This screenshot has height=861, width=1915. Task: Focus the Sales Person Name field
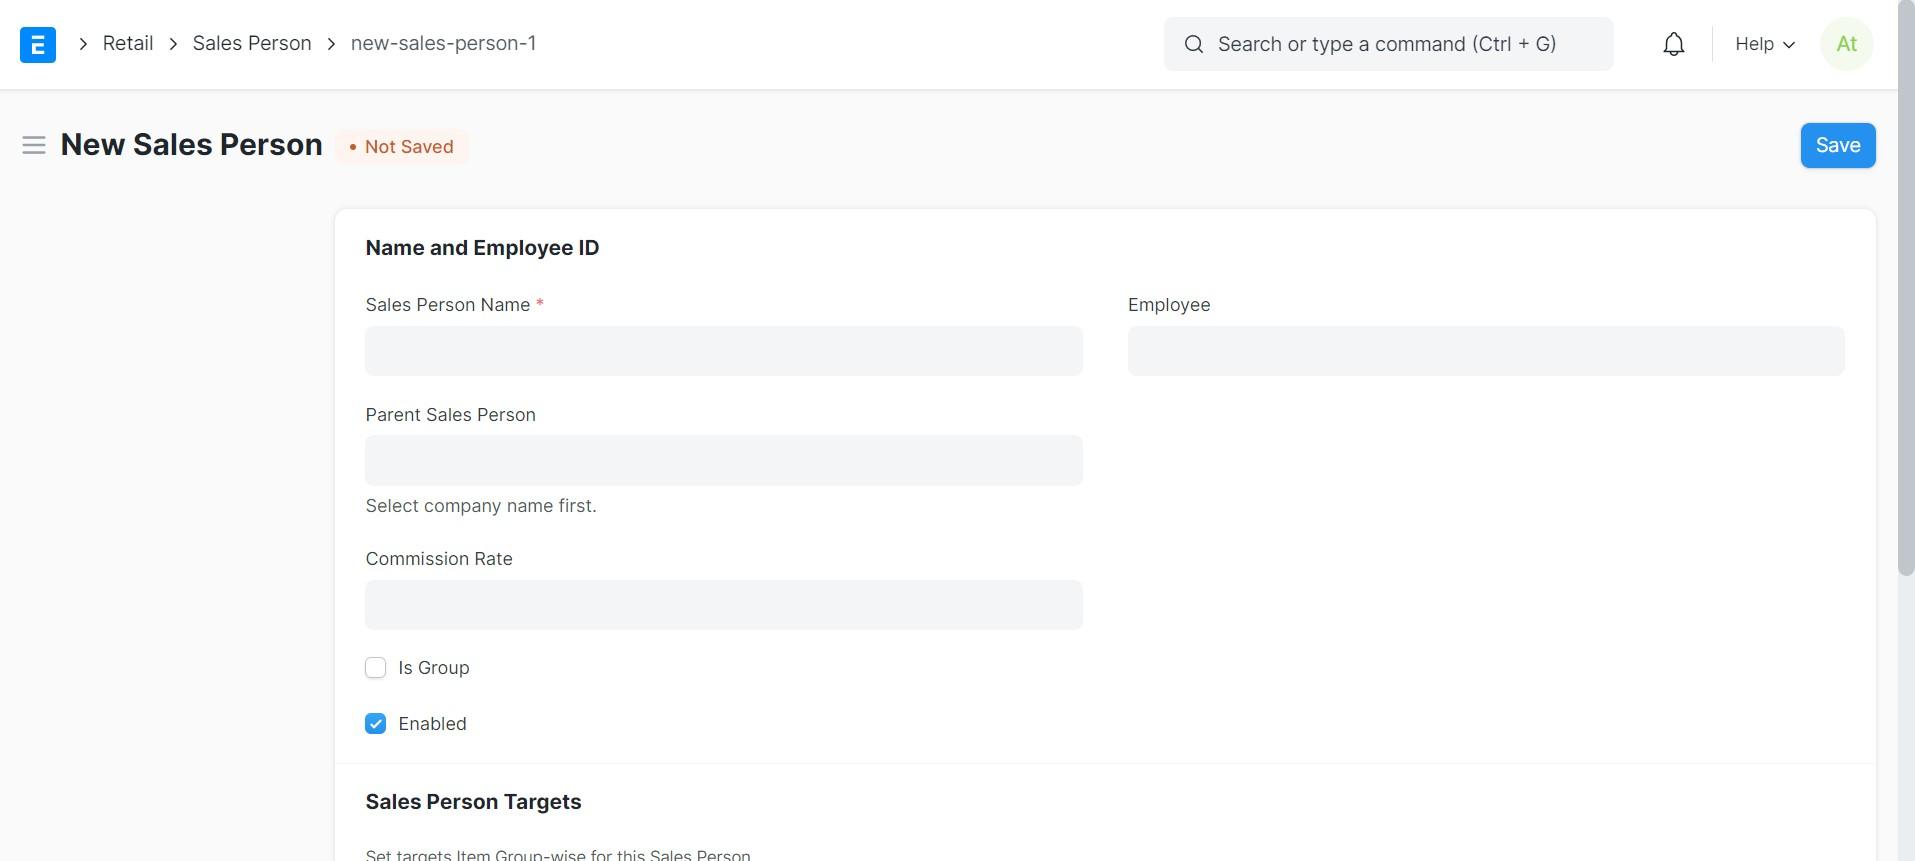coord(723,351)
